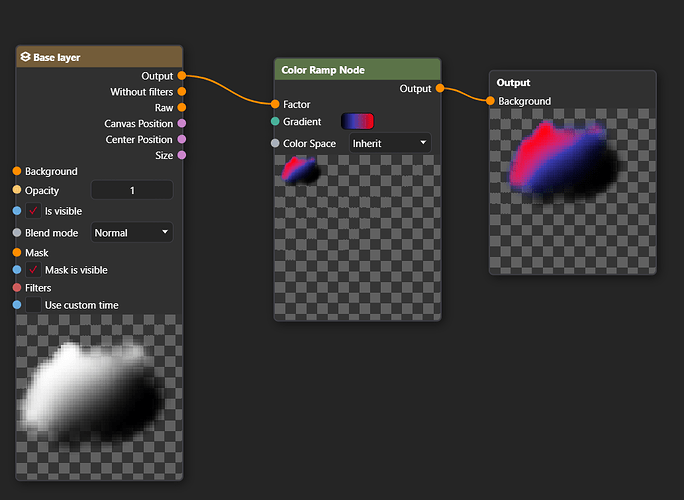This screenshot has width=684, height=500.
Task: Click the Without filters output socket
Action: (x=182, y=92)
